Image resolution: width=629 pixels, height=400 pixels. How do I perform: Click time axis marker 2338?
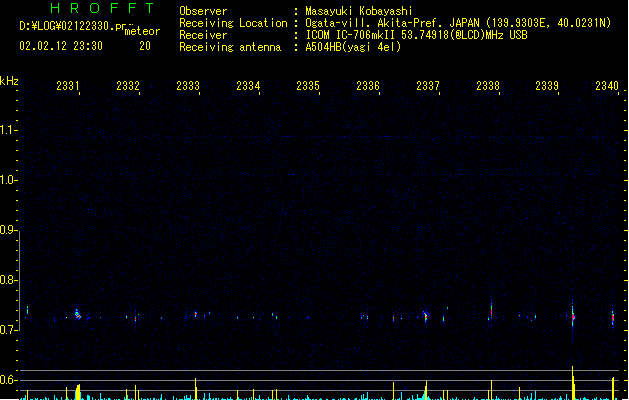click(488, 86)
